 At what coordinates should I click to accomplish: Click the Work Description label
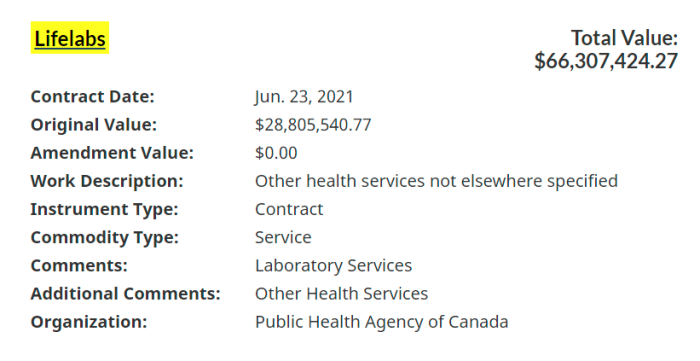coord(107,181)
